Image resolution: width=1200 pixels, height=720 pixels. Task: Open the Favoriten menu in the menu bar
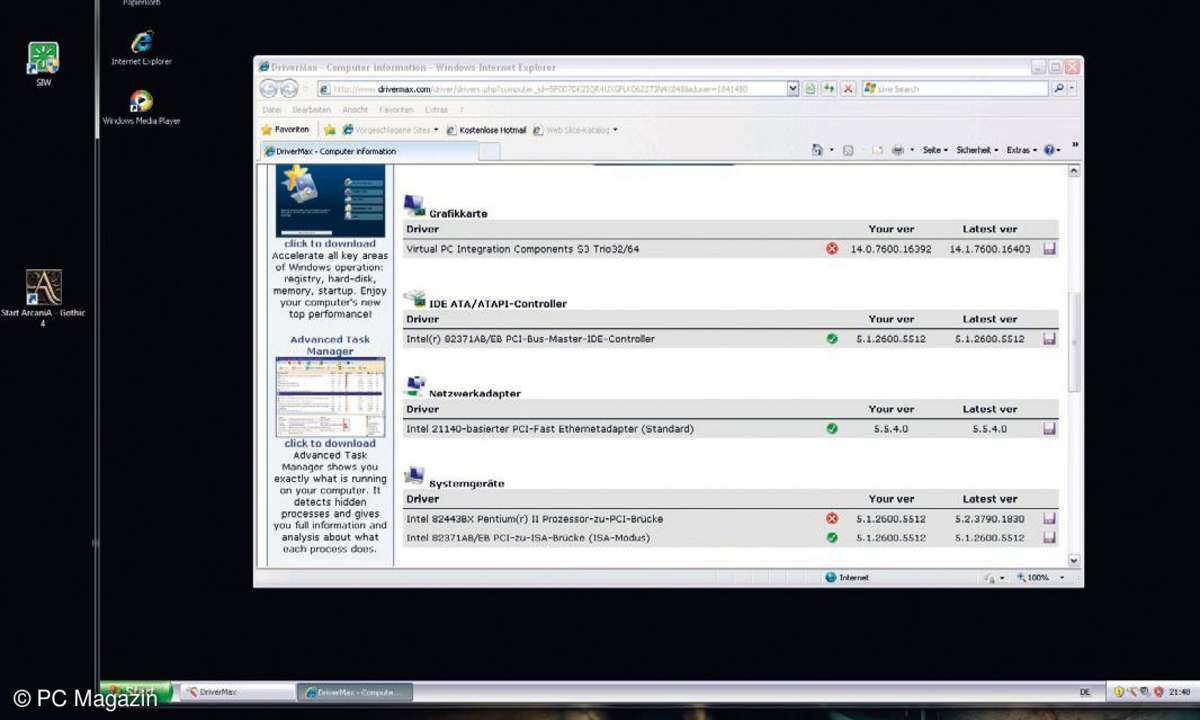tap(396, 110)
